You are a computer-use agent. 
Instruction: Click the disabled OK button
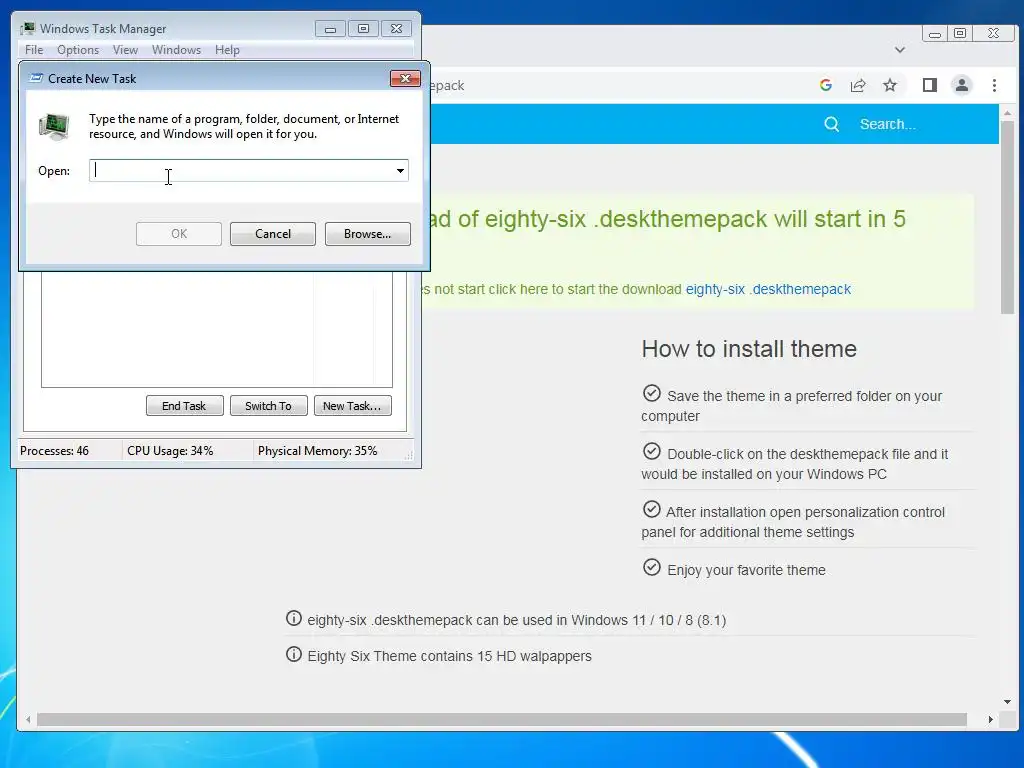click(x=179, y=234)
